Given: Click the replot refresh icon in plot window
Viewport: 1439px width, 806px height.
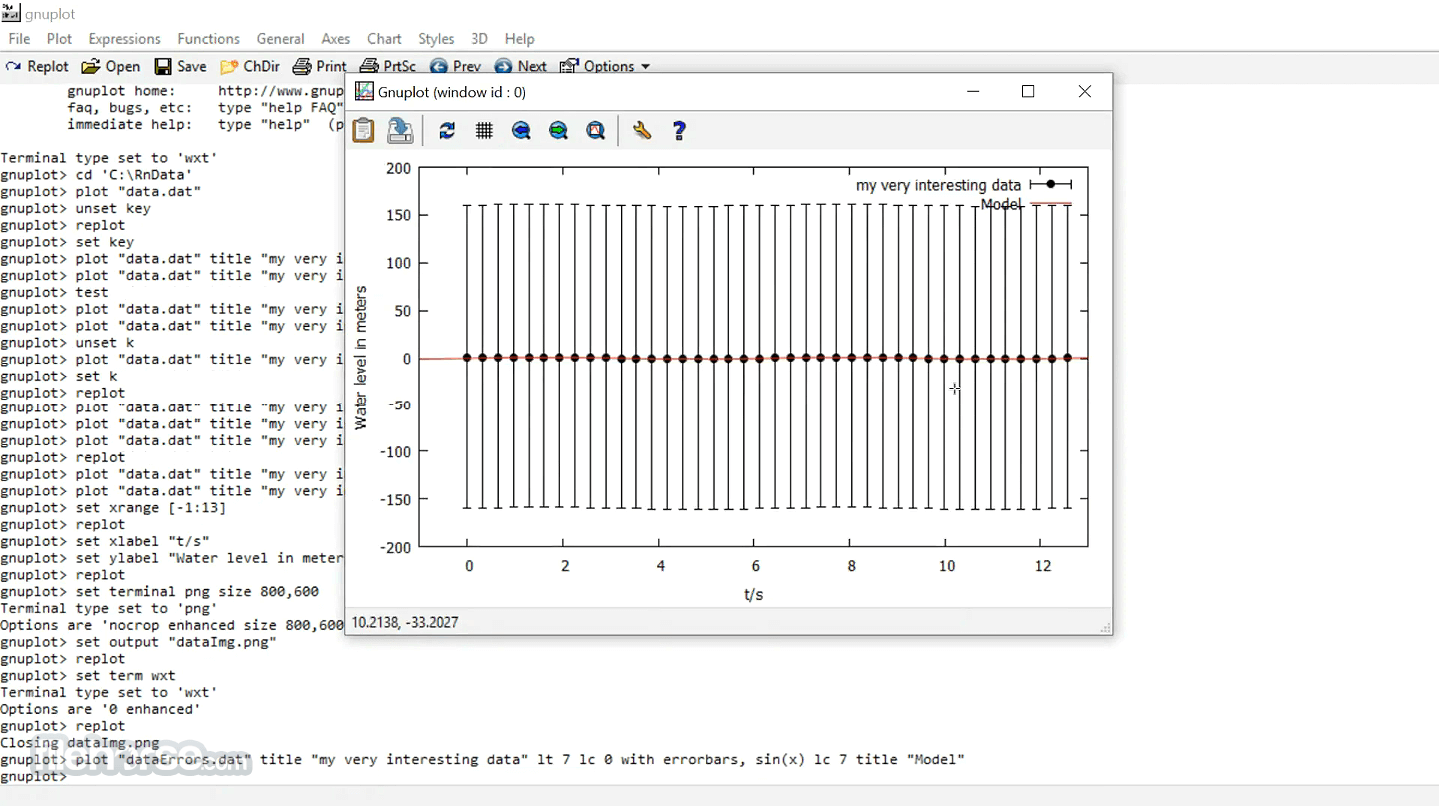Looking at the screenshot, I should tap(447, 131).
